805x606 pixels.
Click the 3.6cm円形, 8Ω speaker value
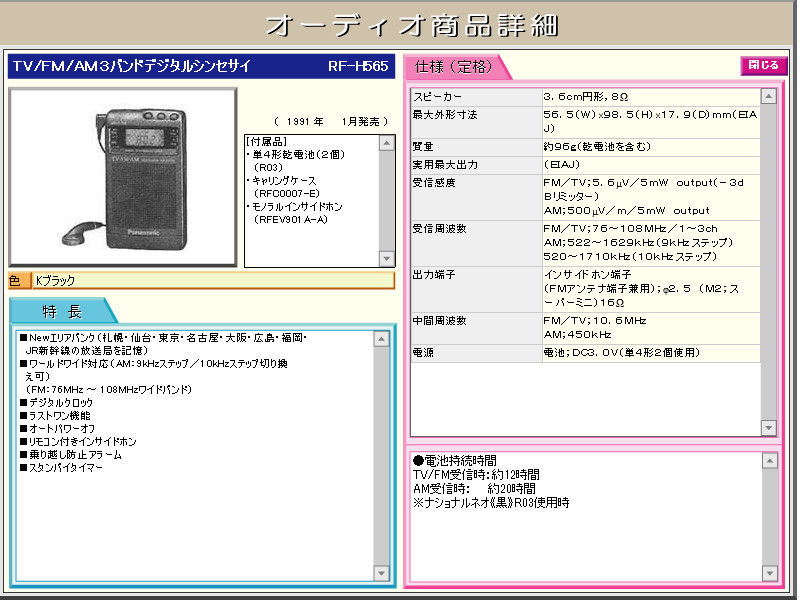click(586, 97)
